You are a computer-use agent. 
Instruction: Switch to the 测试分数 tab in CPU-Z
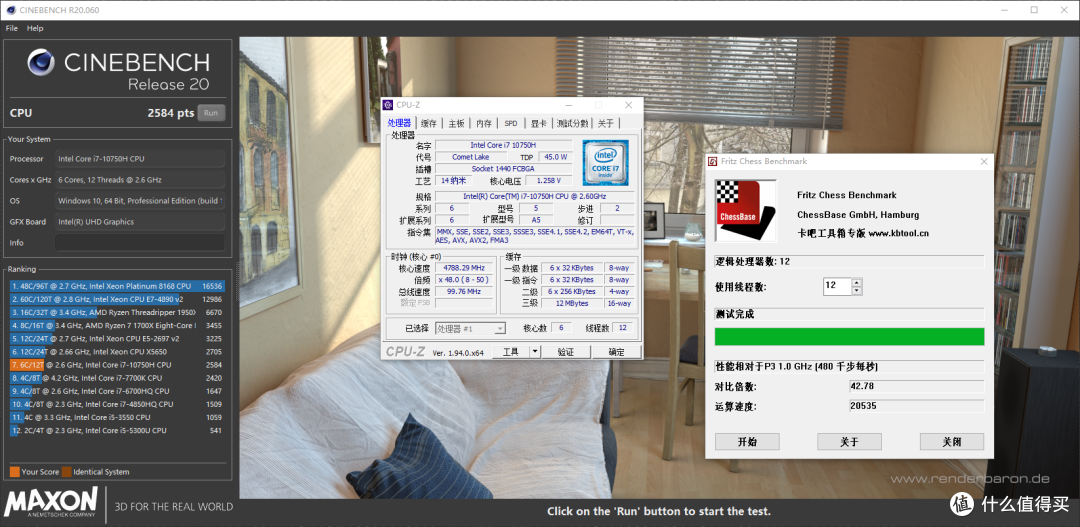(x=572, y=123)
